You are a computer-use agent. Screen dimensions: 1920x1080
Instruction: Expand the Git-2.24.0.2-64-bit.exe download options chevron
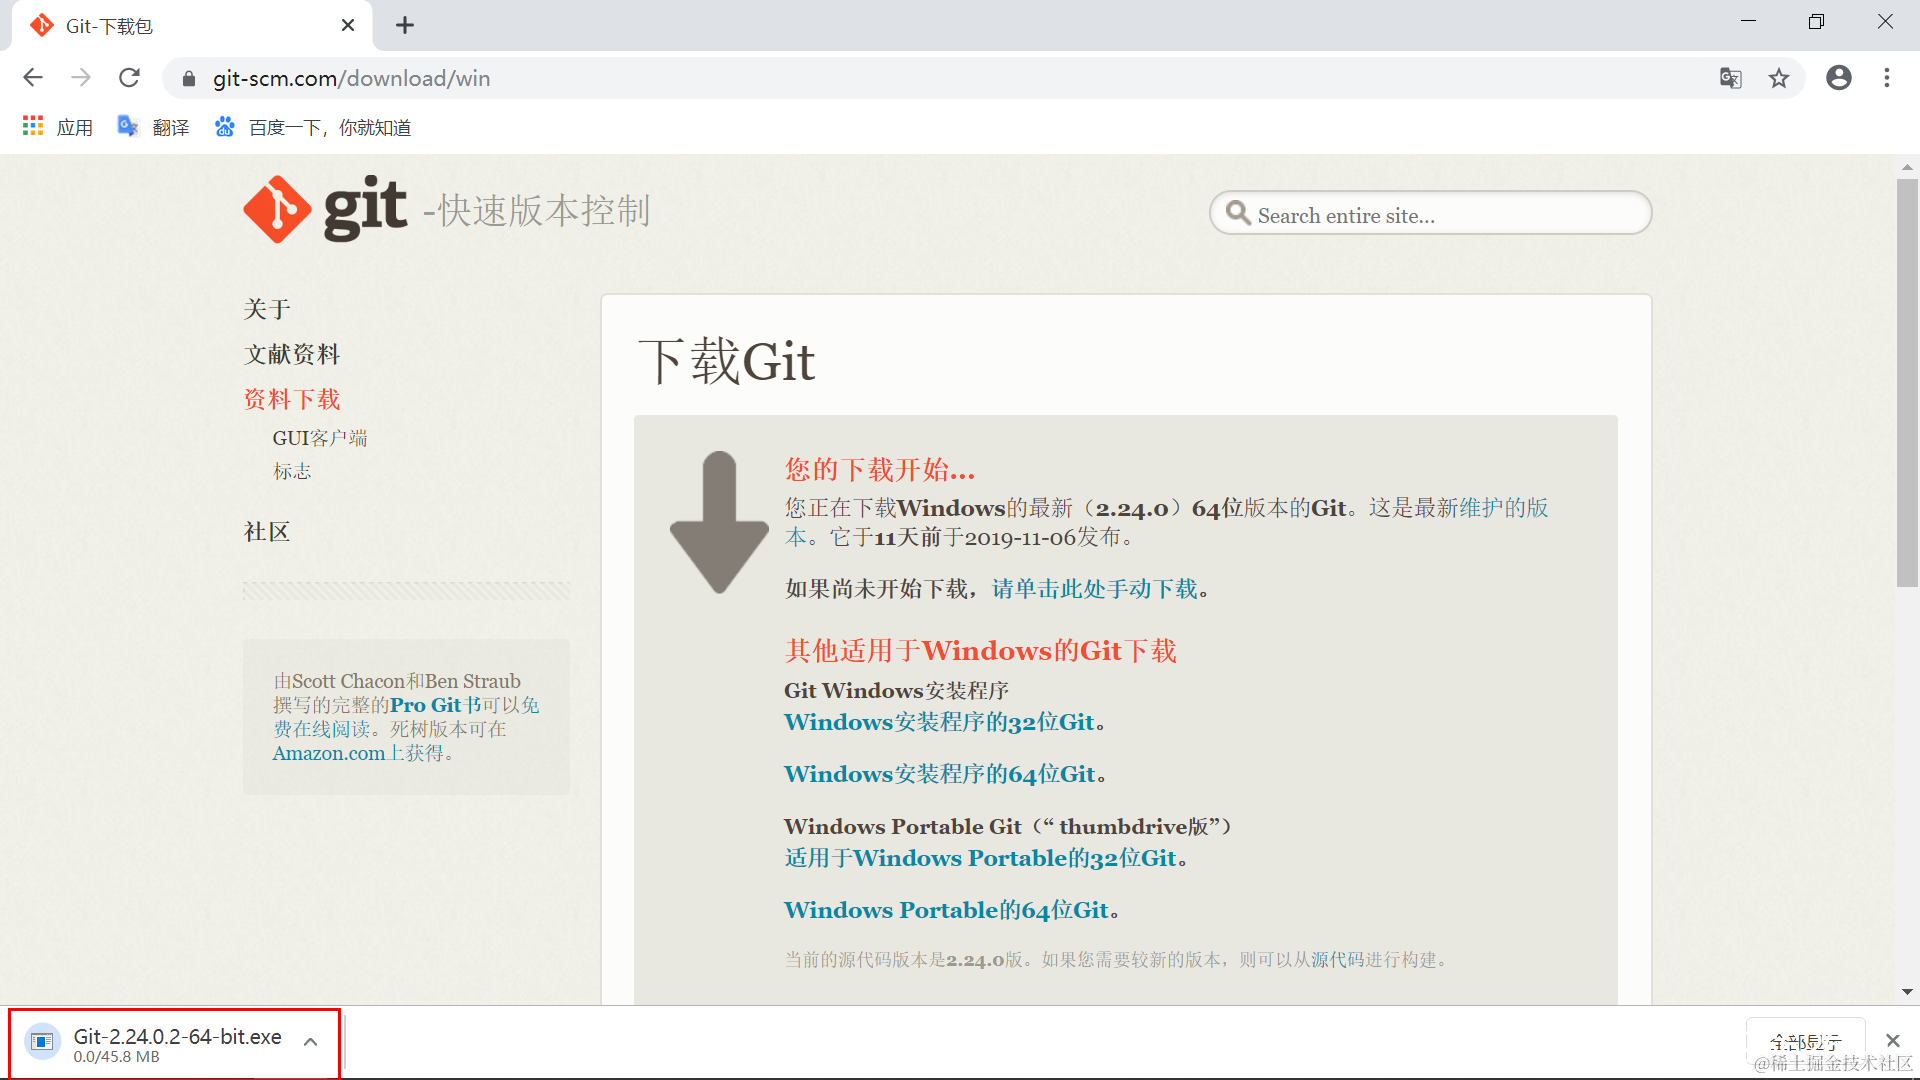tap(311, 1042)
